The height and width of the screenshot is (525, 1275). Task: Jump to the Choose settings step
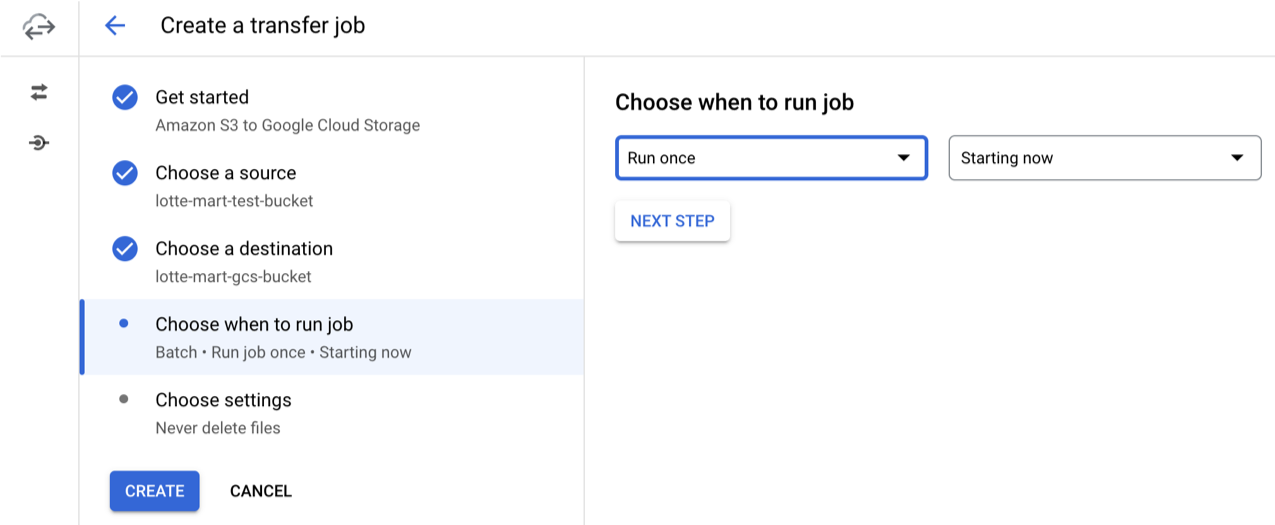tap(223, 400)
